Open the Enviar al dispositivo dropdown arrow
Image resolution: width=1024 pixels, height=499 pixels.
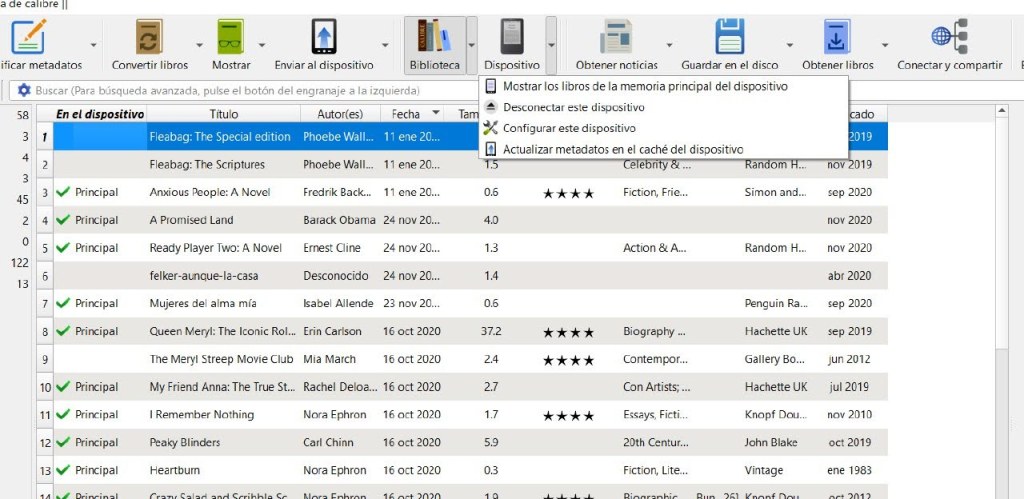(386, 45)
